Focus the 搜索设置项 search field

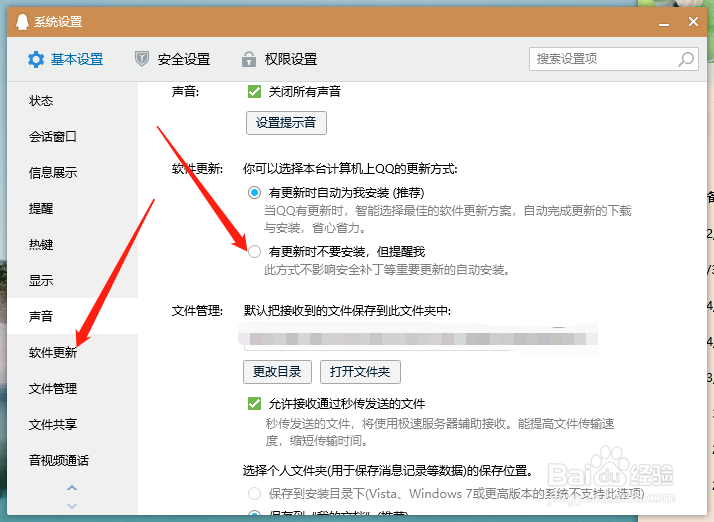tap(614, 59)
